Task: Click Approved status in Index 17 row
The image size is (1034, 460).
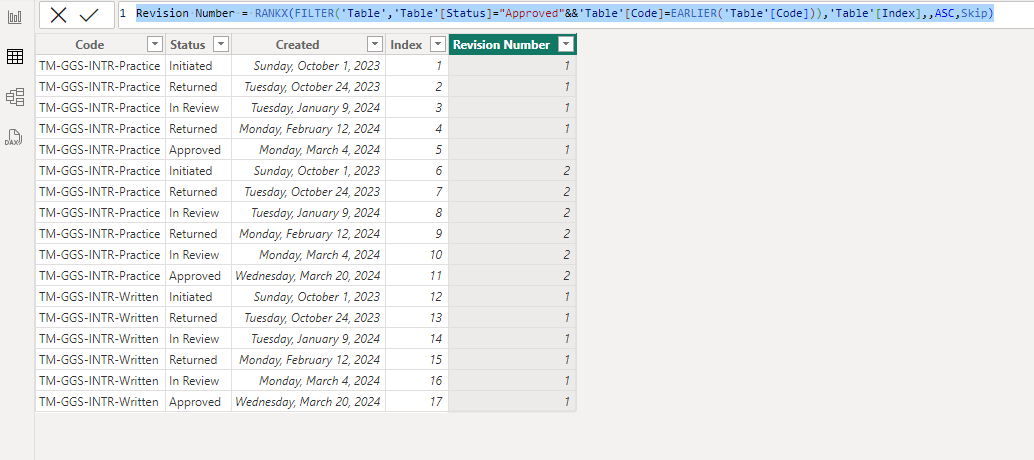Action: coord(198,401)
